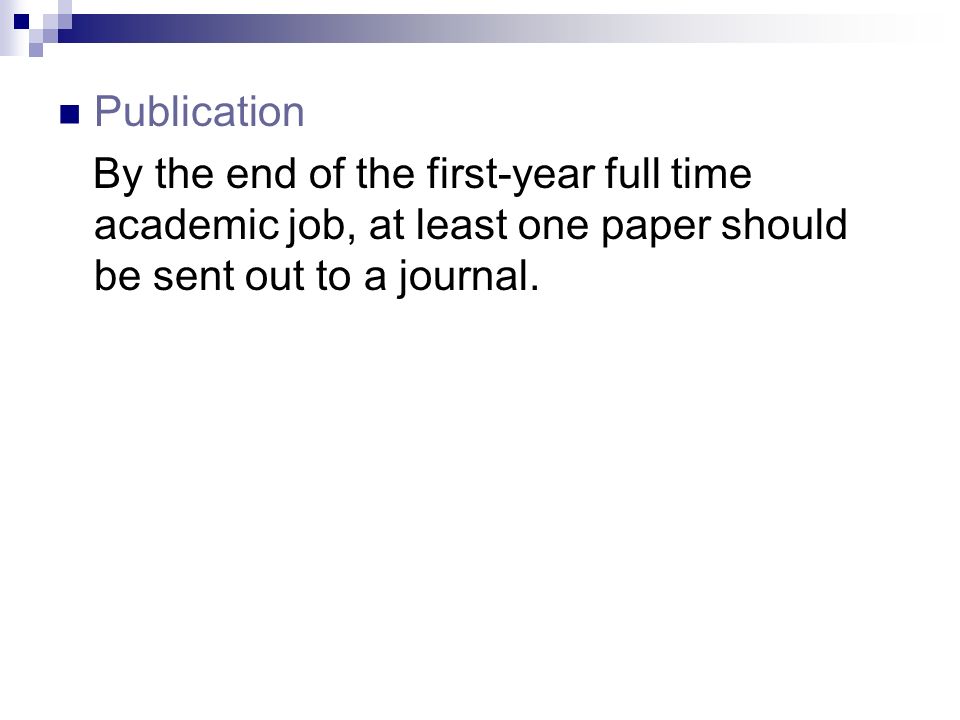Click the word "out" on the third line
The height and width of the screenshot is (720, 960).
(x=274, y=276)
